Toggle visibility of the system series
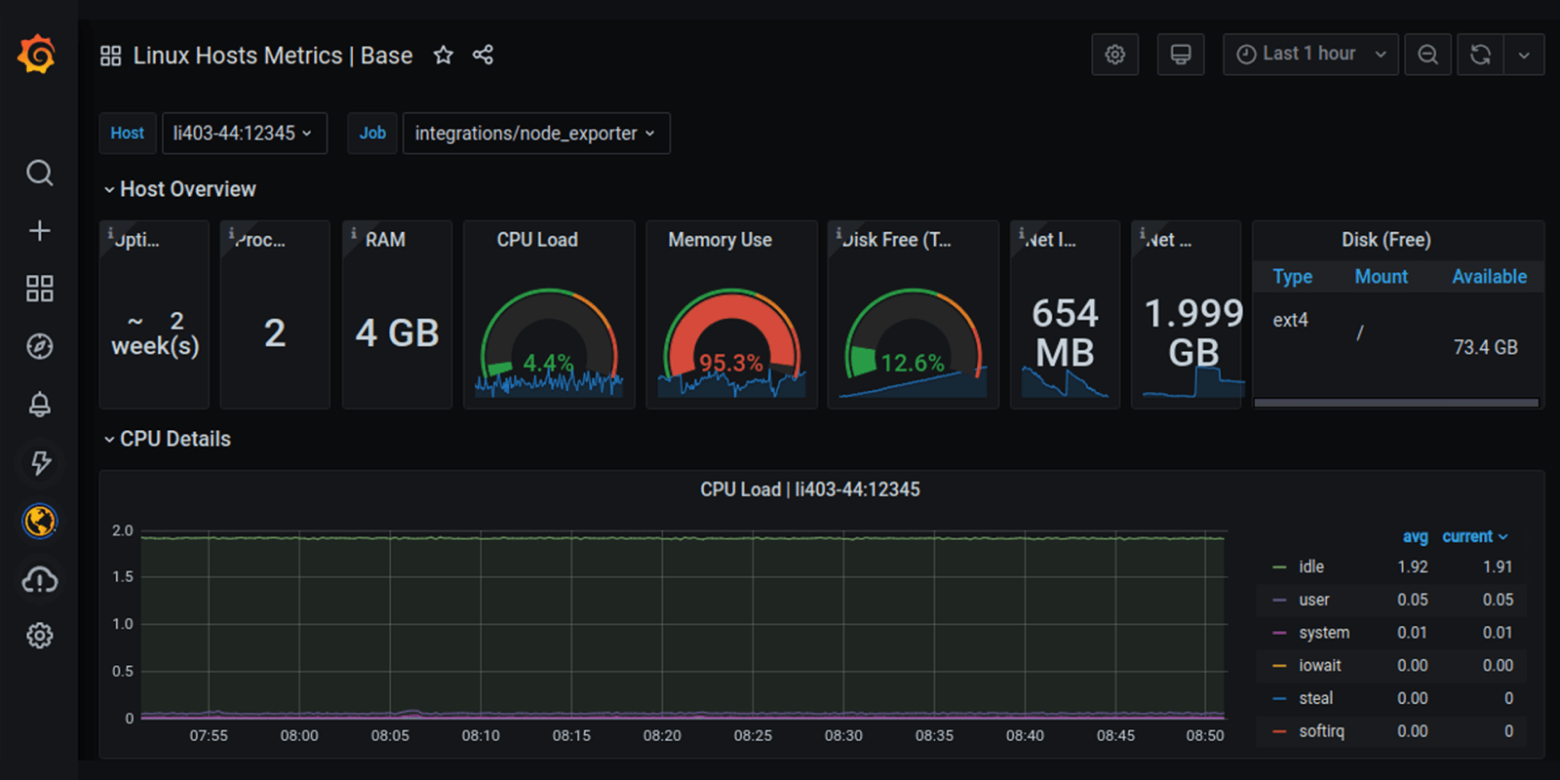 tap(1324, 632)
